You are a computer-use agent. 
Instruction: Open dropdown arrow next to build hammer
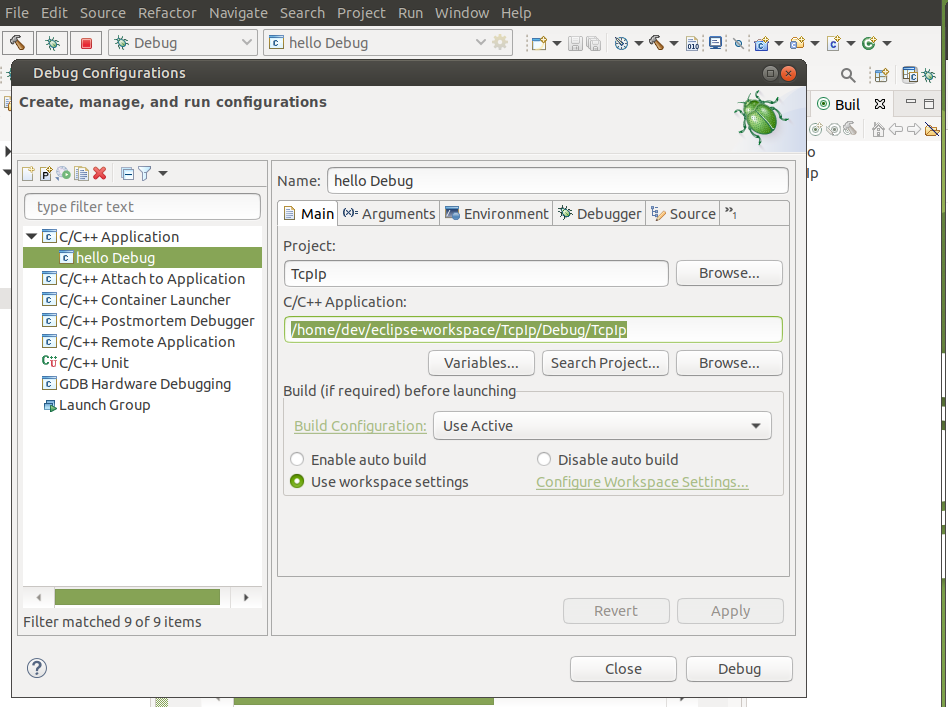pos(674,43)
